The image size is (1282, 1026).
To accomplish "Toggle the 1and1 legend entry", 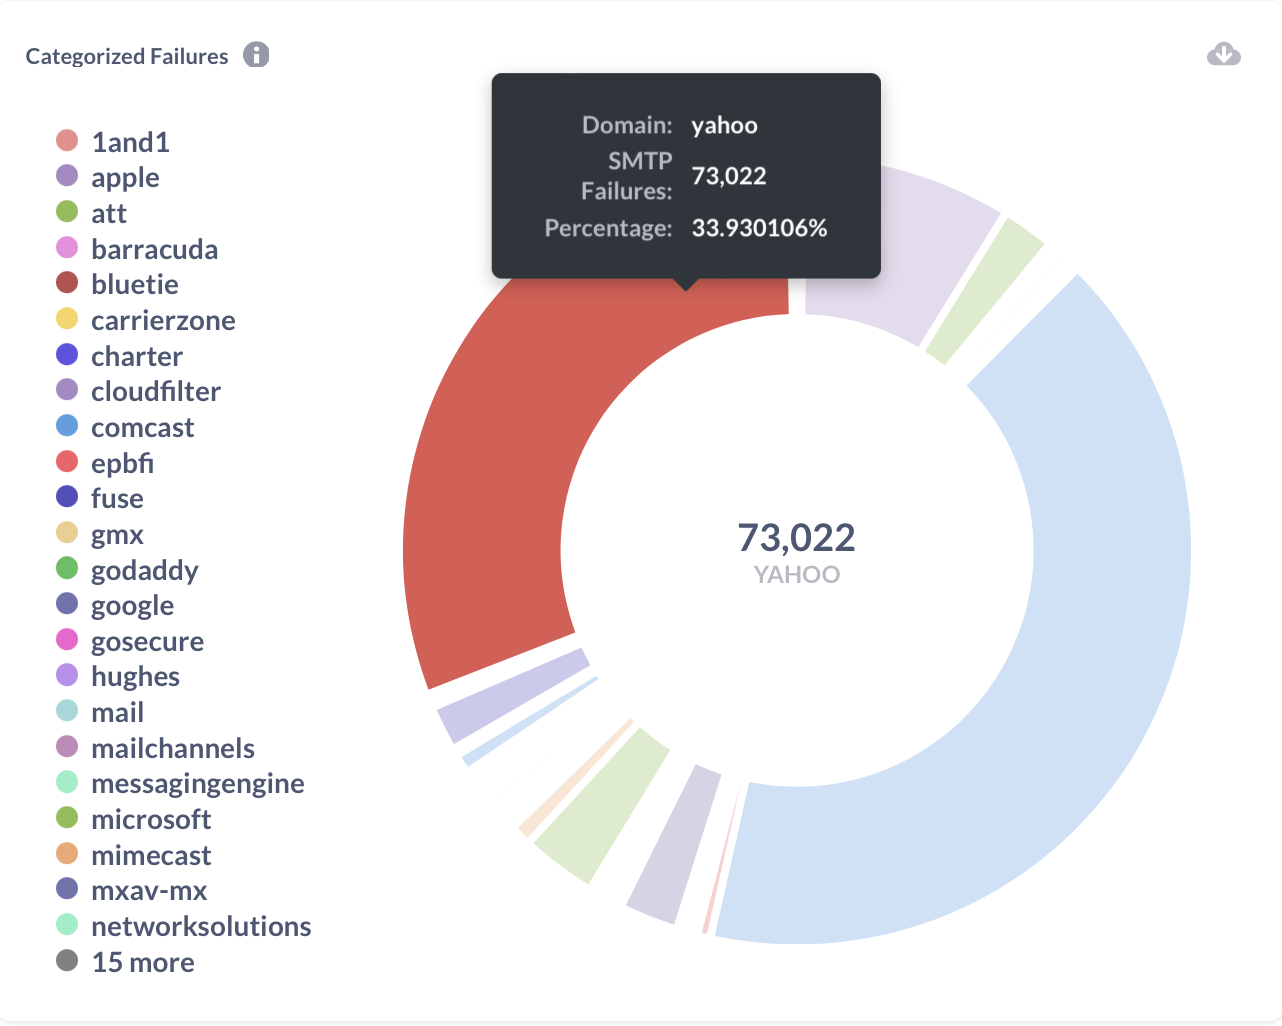I will [113, 142].
